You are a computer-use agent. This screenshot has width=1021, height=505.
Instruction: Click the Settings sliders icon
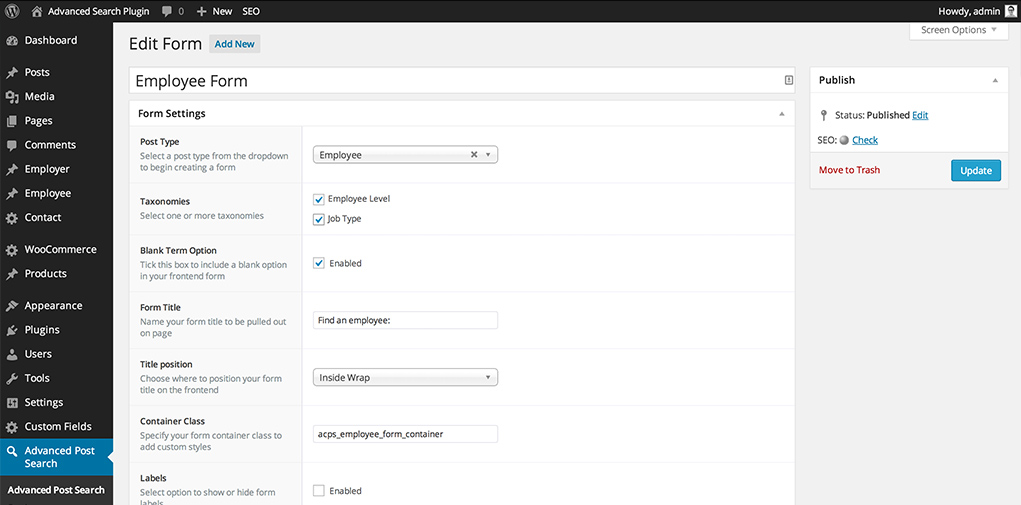tap(12, 402)
